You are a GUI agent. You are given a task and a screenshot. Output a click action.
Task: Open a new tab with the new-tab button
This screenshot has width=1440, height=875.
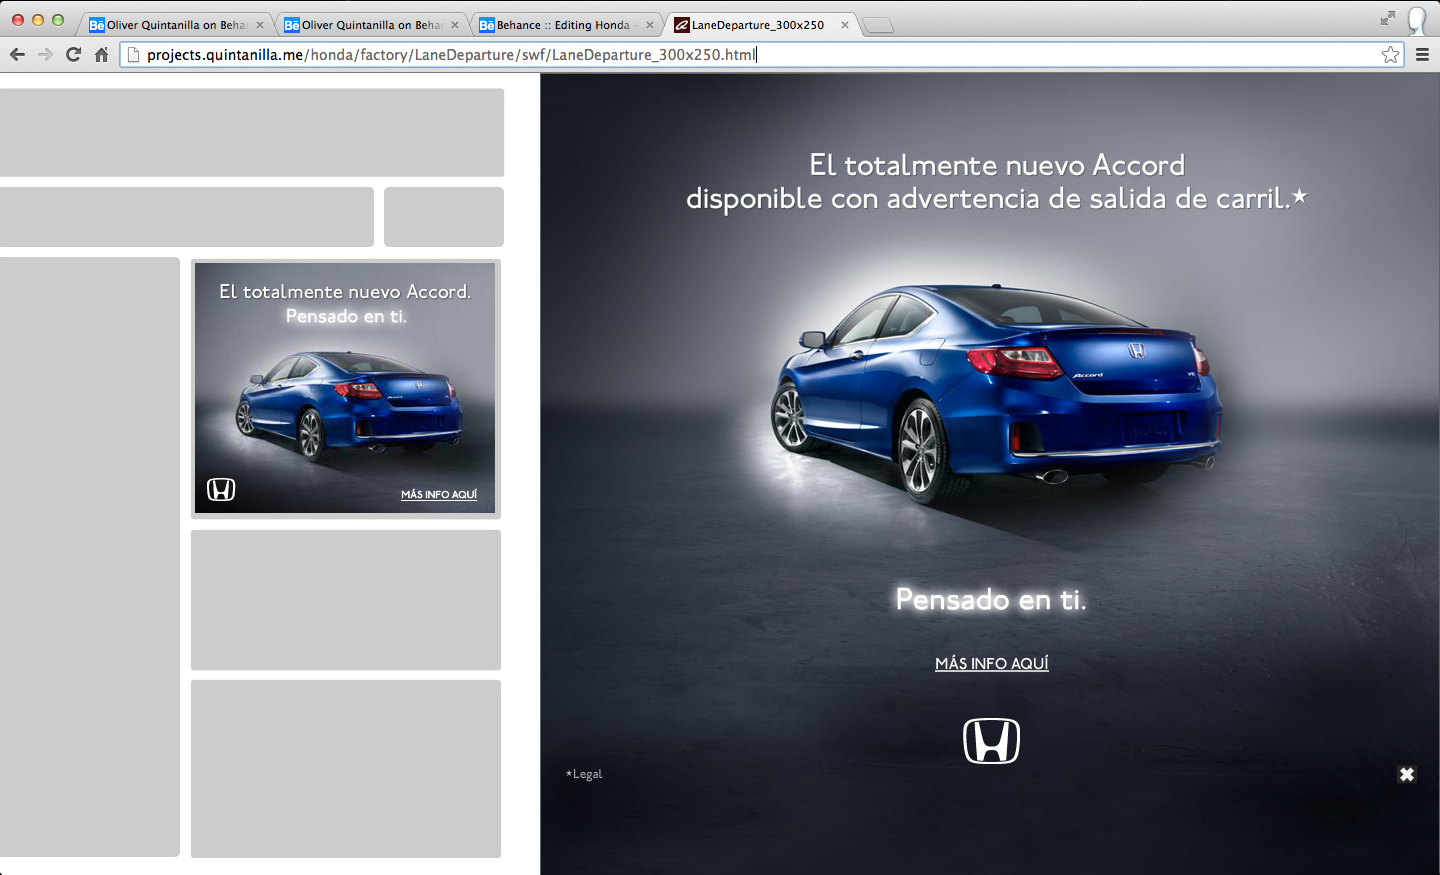[x=878, y=26]
